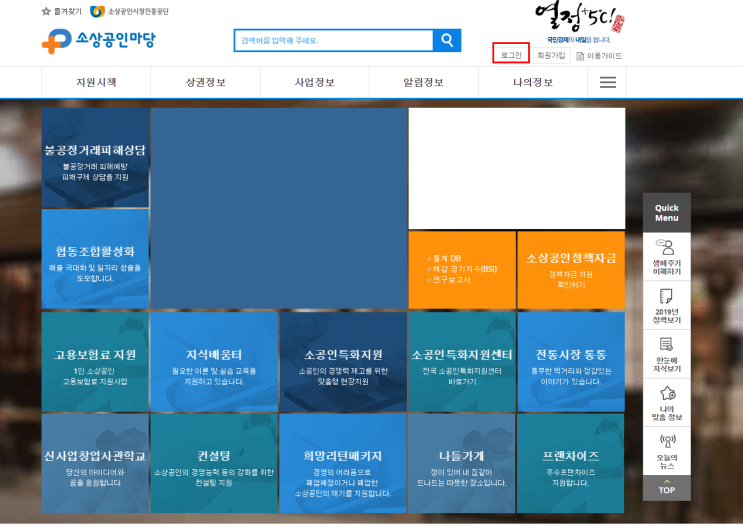Screen dimensions: 743x526
Task: Click the 로그인 button
Action: coord(511,53)
